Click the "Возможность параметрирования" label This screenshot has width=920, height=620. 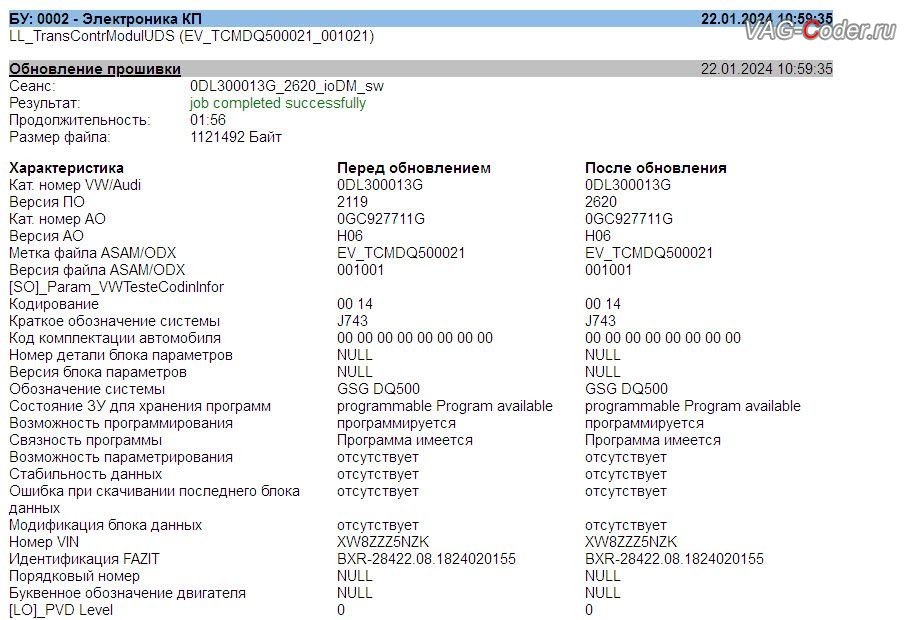coord(120,458)
